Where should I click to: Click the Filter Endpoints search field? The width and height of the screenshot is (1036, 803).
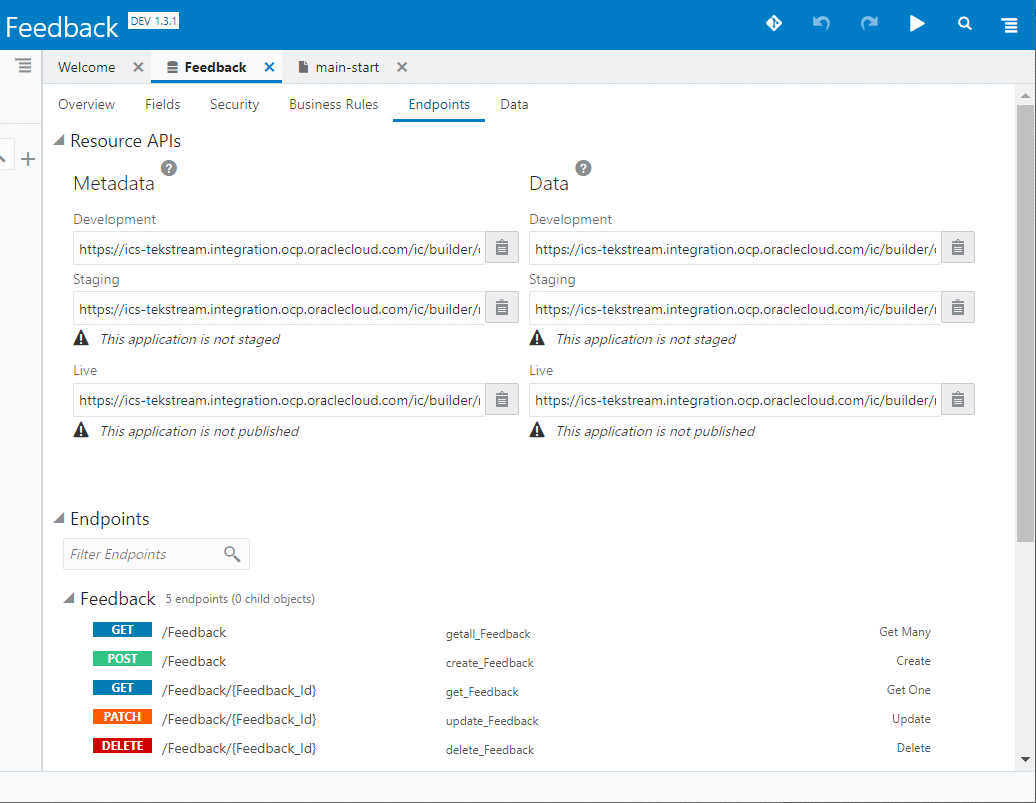point(157,554)
